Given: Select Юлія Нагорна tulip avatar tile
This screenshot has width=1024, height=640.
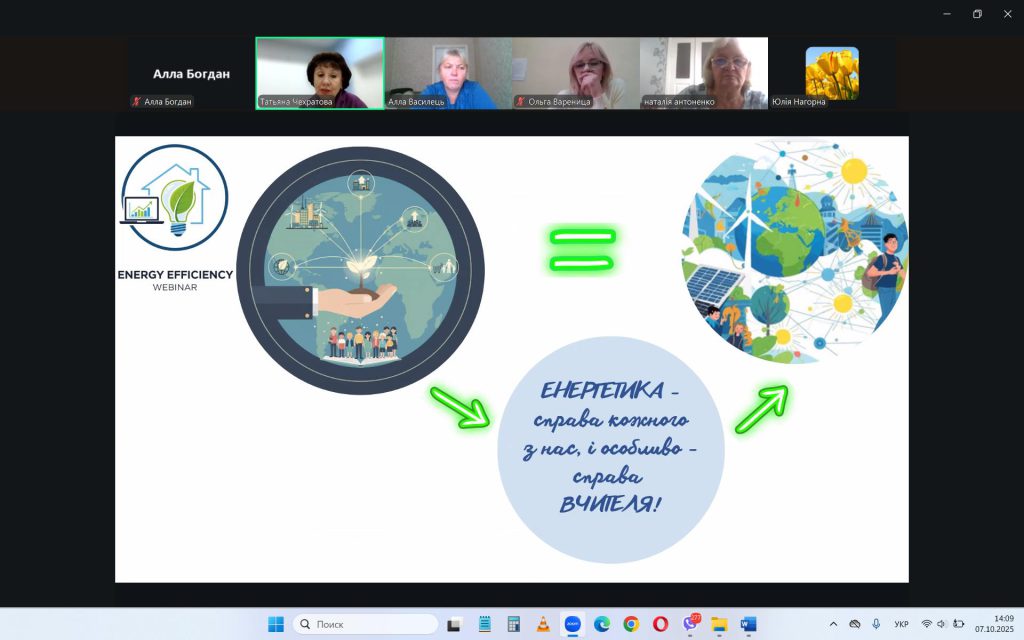Looking at the screenshot, I should coord(832,73).
